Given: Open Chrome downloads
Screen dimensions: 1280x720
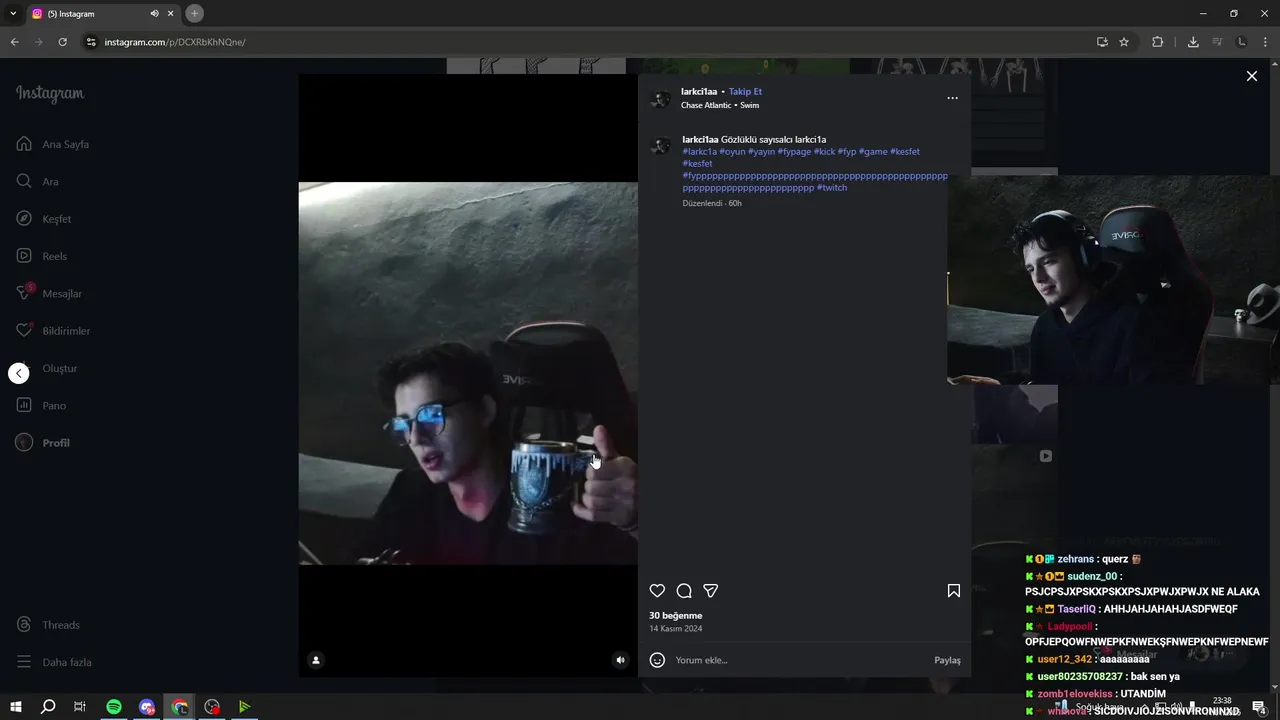Looking at the screenshot, I should [1193, 42].
